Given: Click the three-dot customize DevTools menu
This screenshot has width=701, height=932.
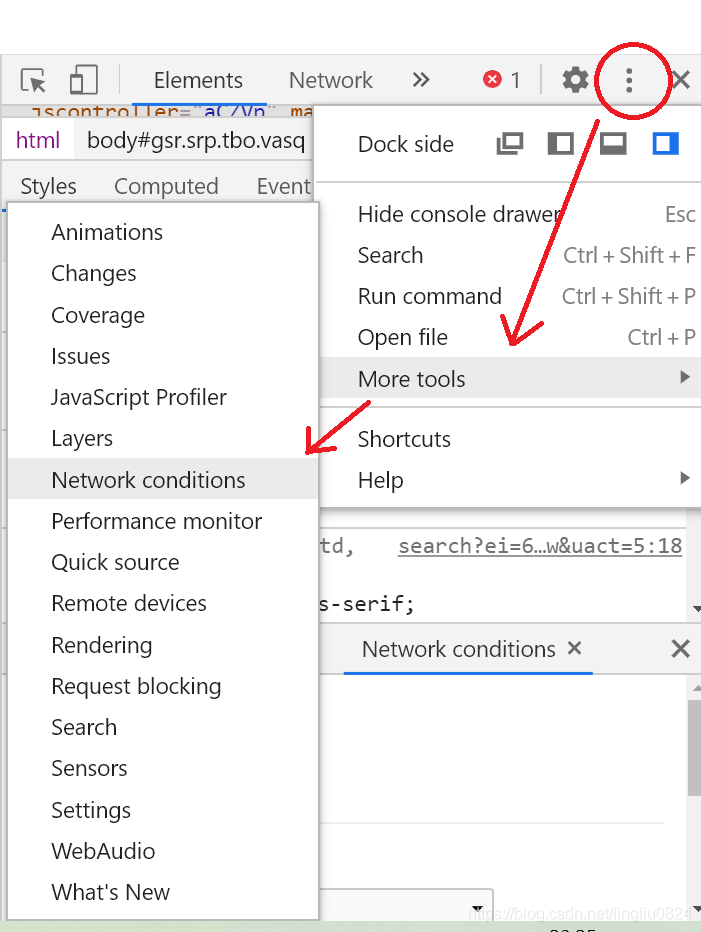Looking at the screenshot, I should pyautogui.click(x=629, y=80).
